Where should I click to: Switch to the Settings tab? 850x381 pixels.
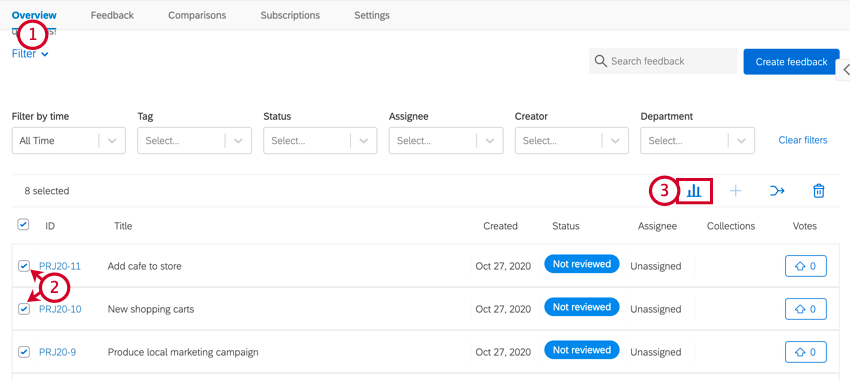(372, 15)
